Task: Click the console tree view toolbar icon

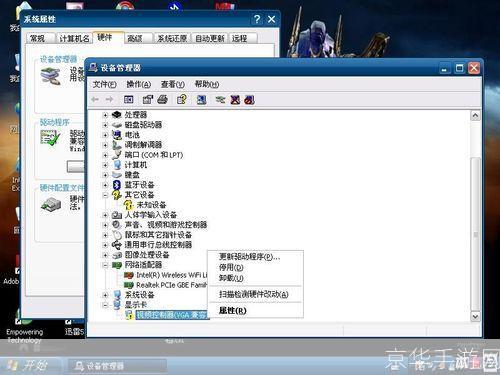Action: click(x=128, y=99)
